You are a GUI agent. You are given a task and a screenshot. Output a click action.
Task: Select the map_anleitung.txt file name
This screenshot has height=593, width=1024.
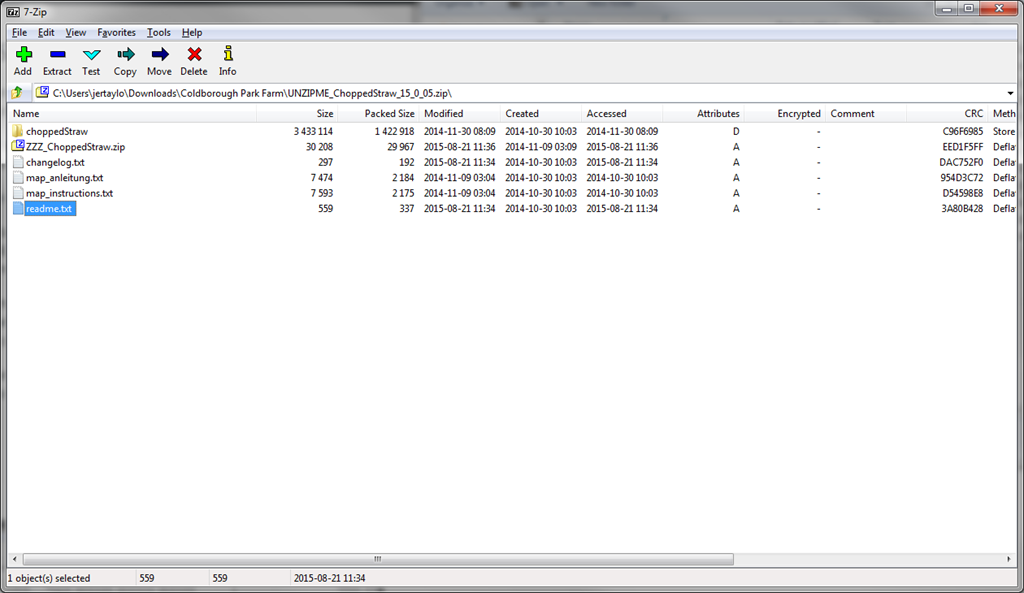[65, 178]
